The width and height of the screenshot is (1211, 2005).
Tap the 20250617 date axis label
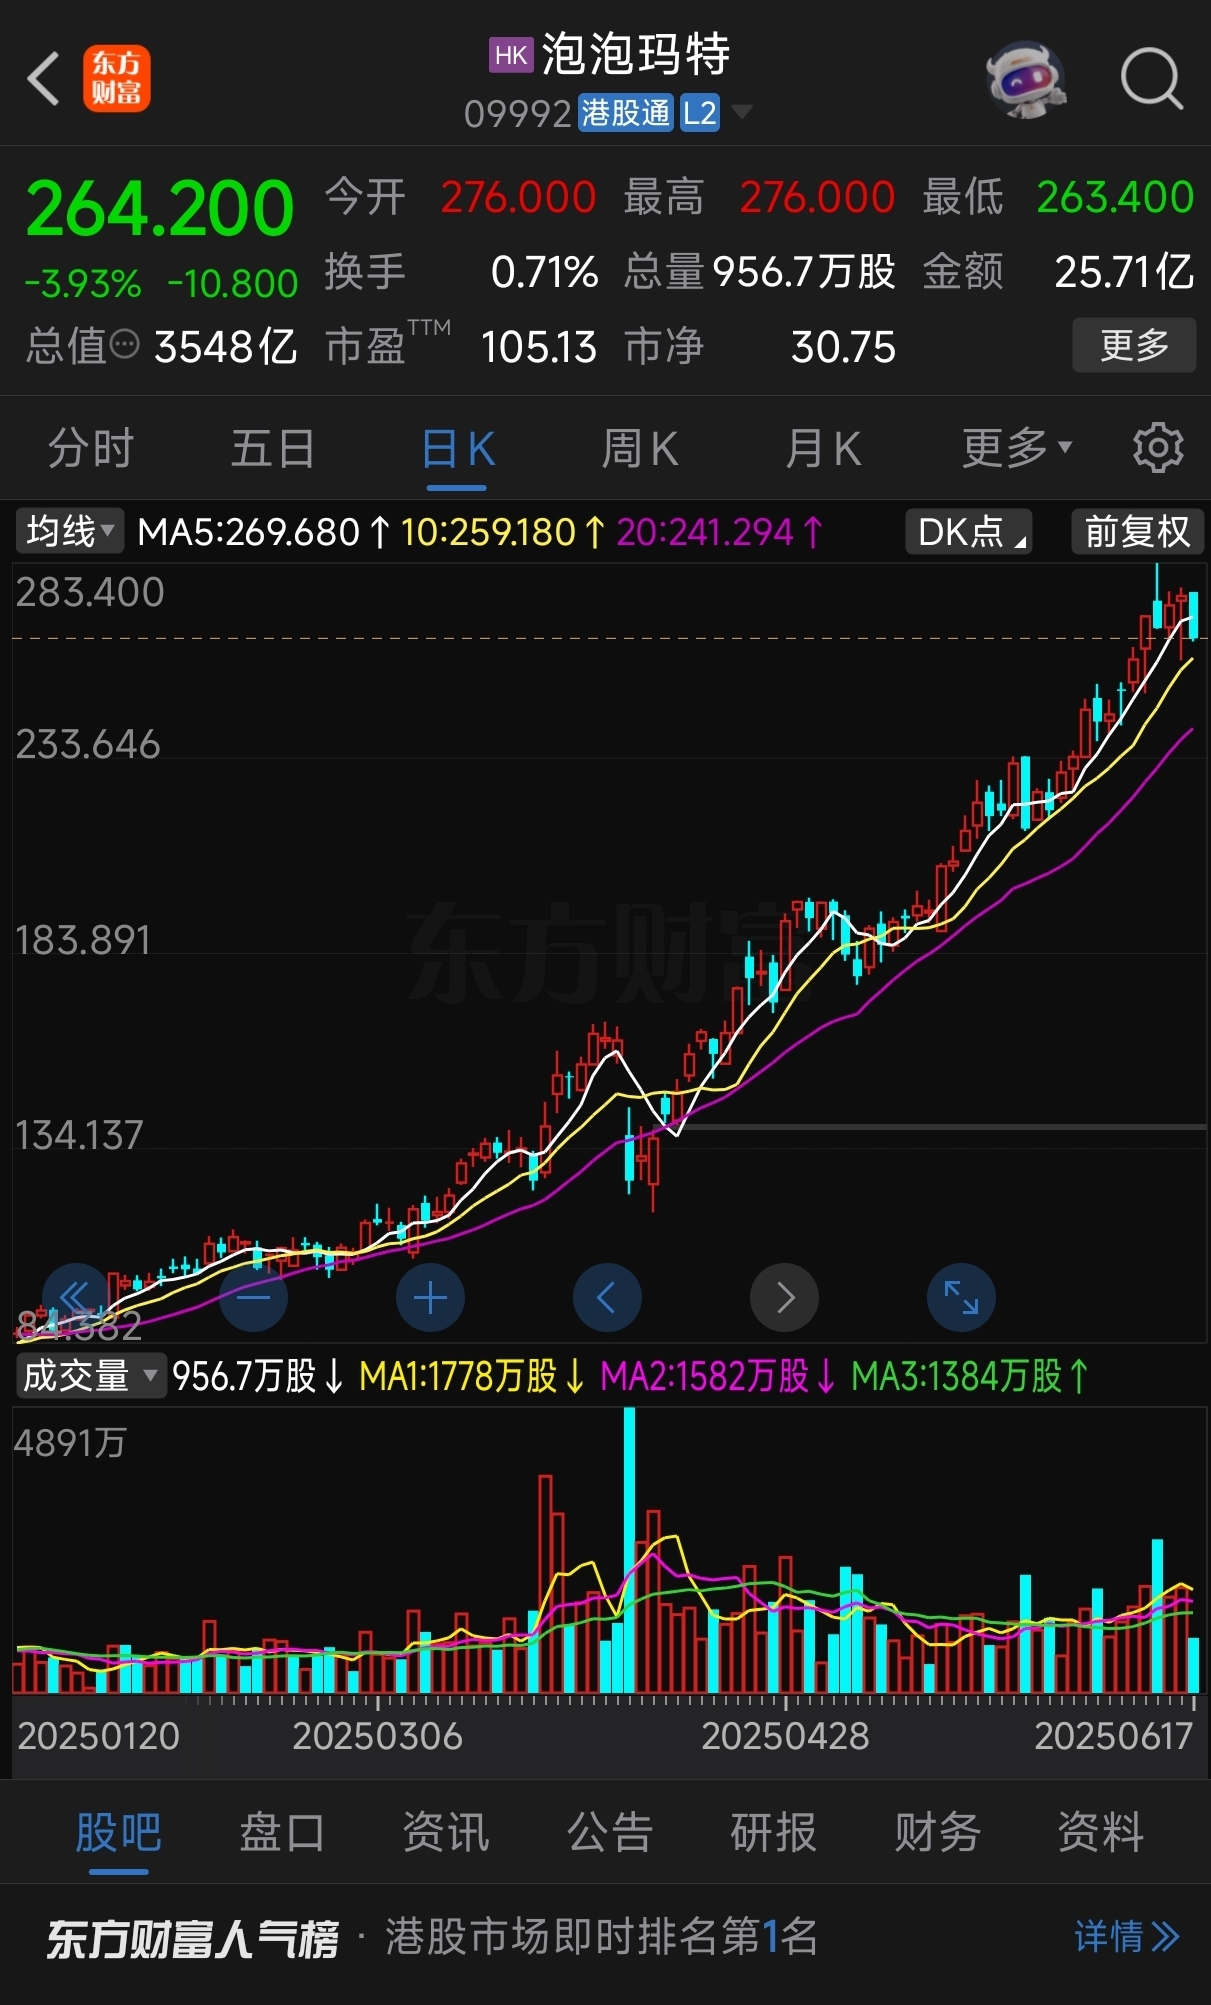[1114, 1736]
